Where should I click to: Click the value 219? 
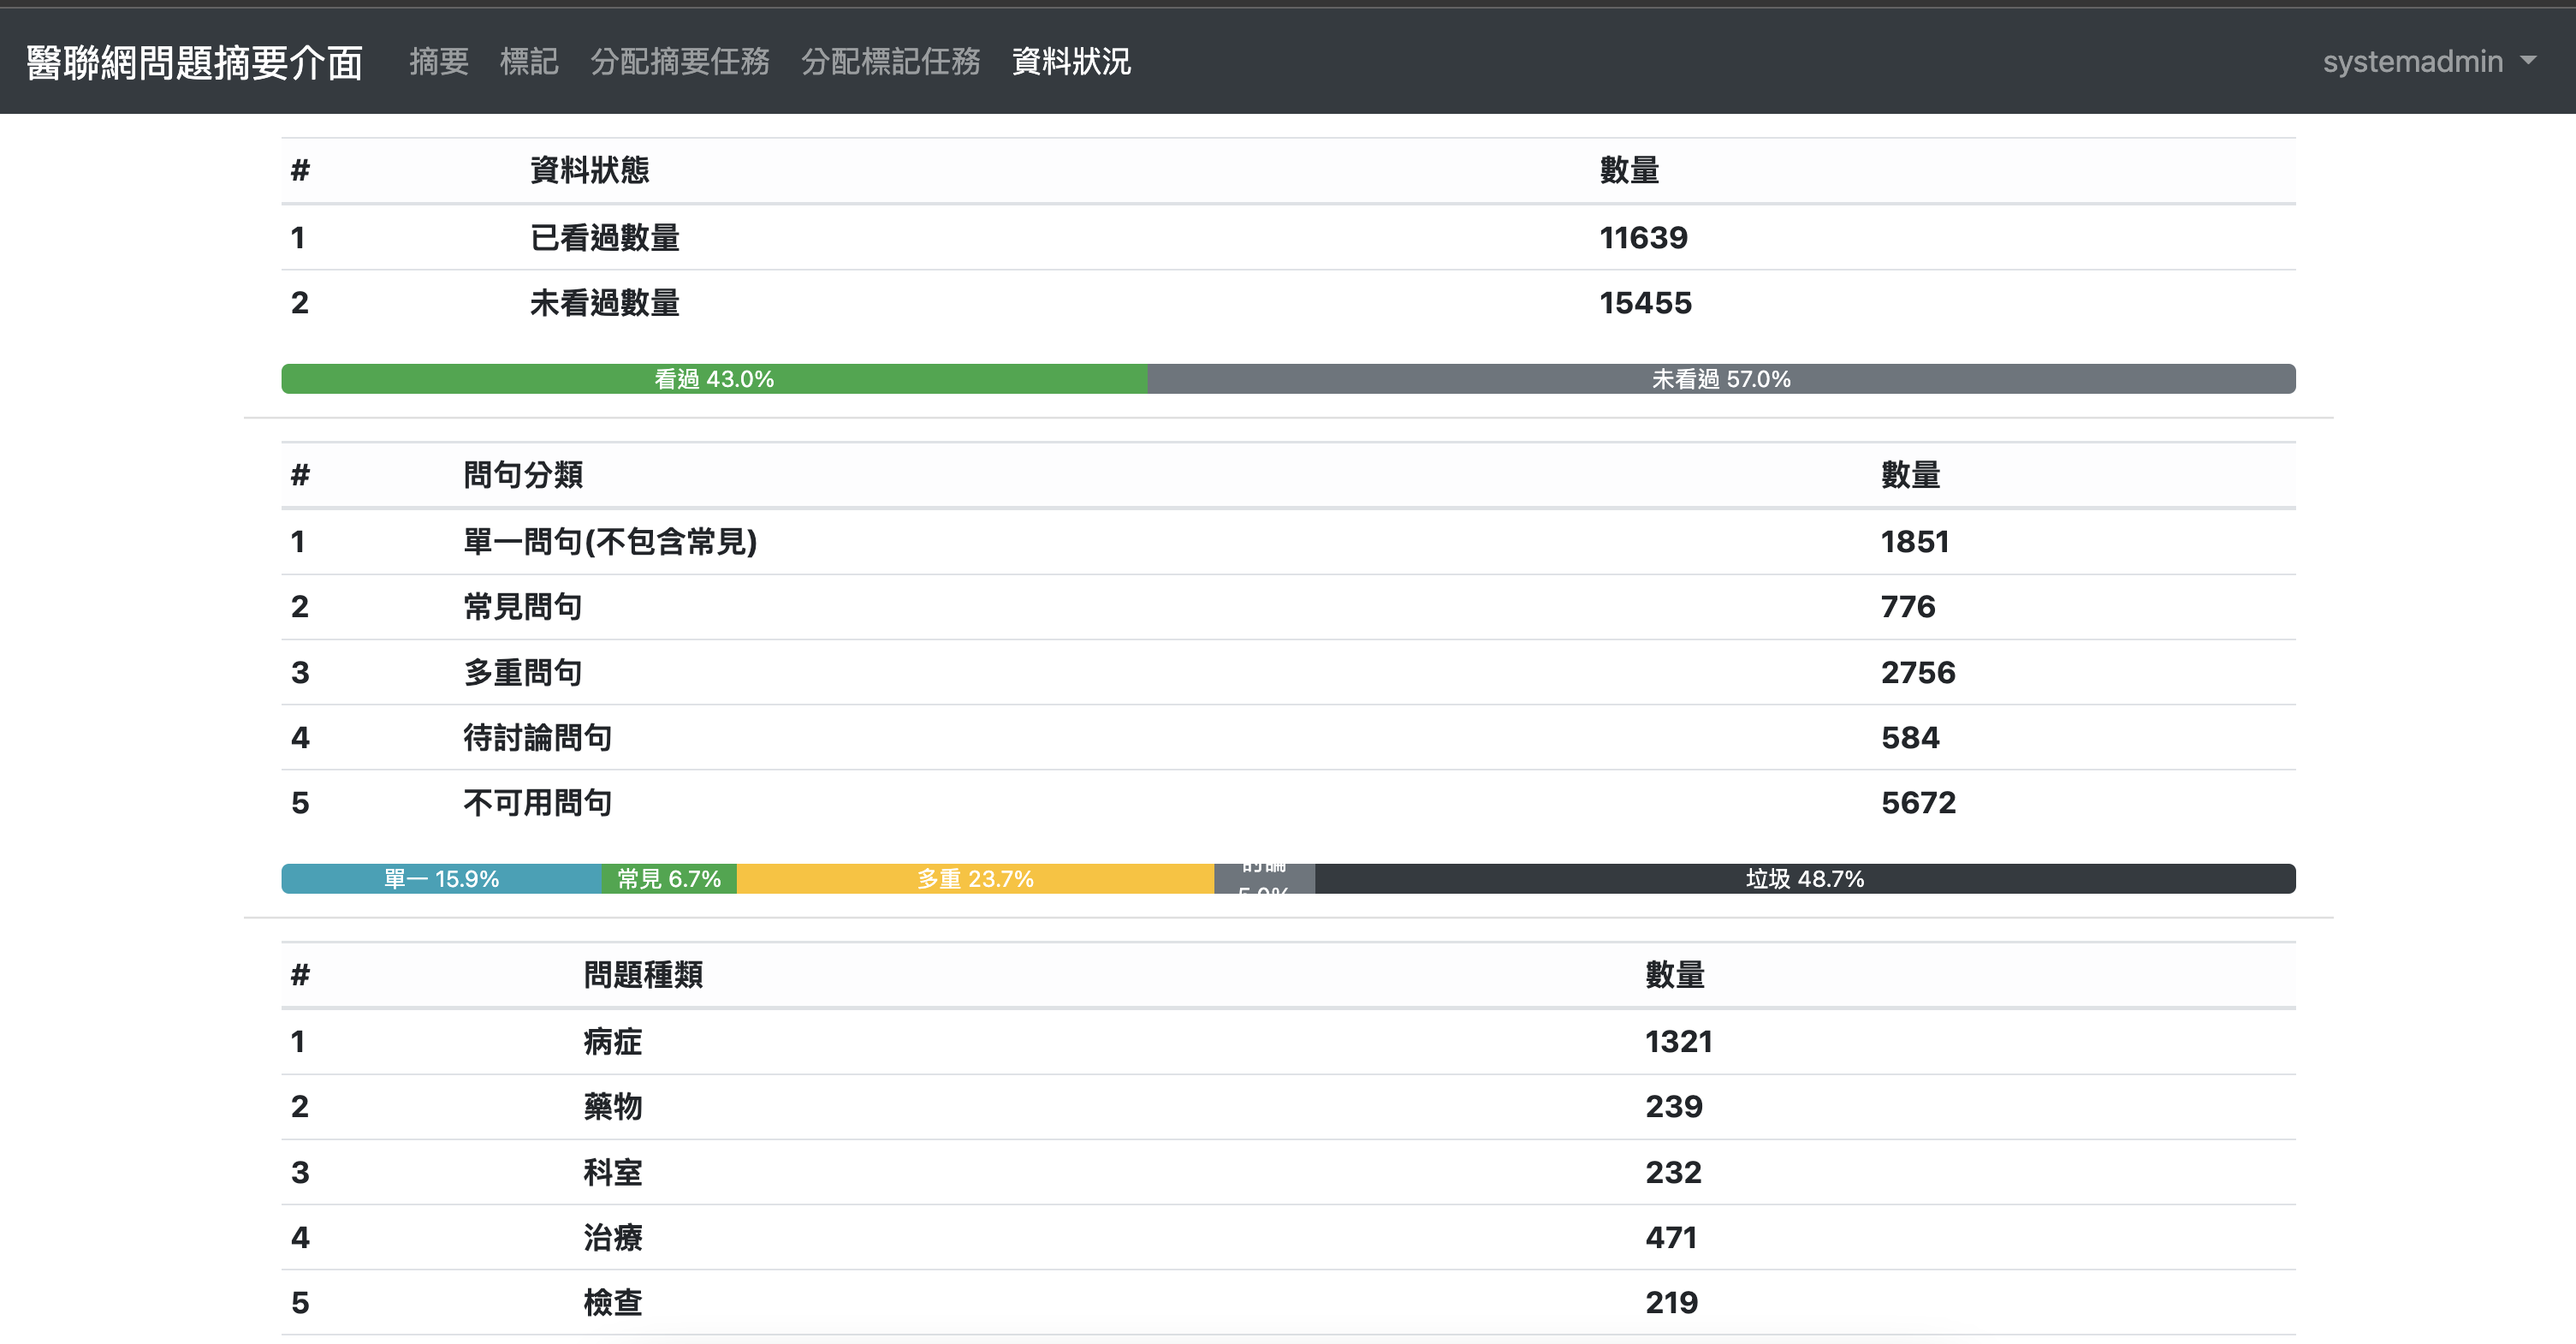(1672, 1303)
